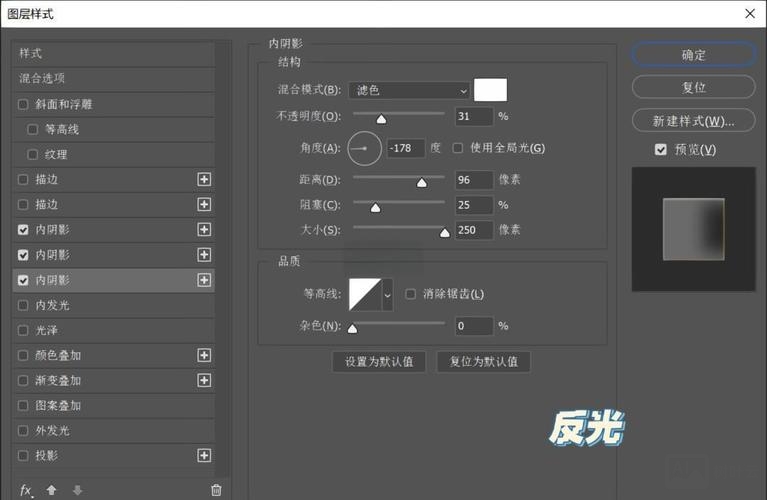The height and width of the screenshot is (500, 767).
Task: Click 阻塞 slider handle
Action: 375,208
